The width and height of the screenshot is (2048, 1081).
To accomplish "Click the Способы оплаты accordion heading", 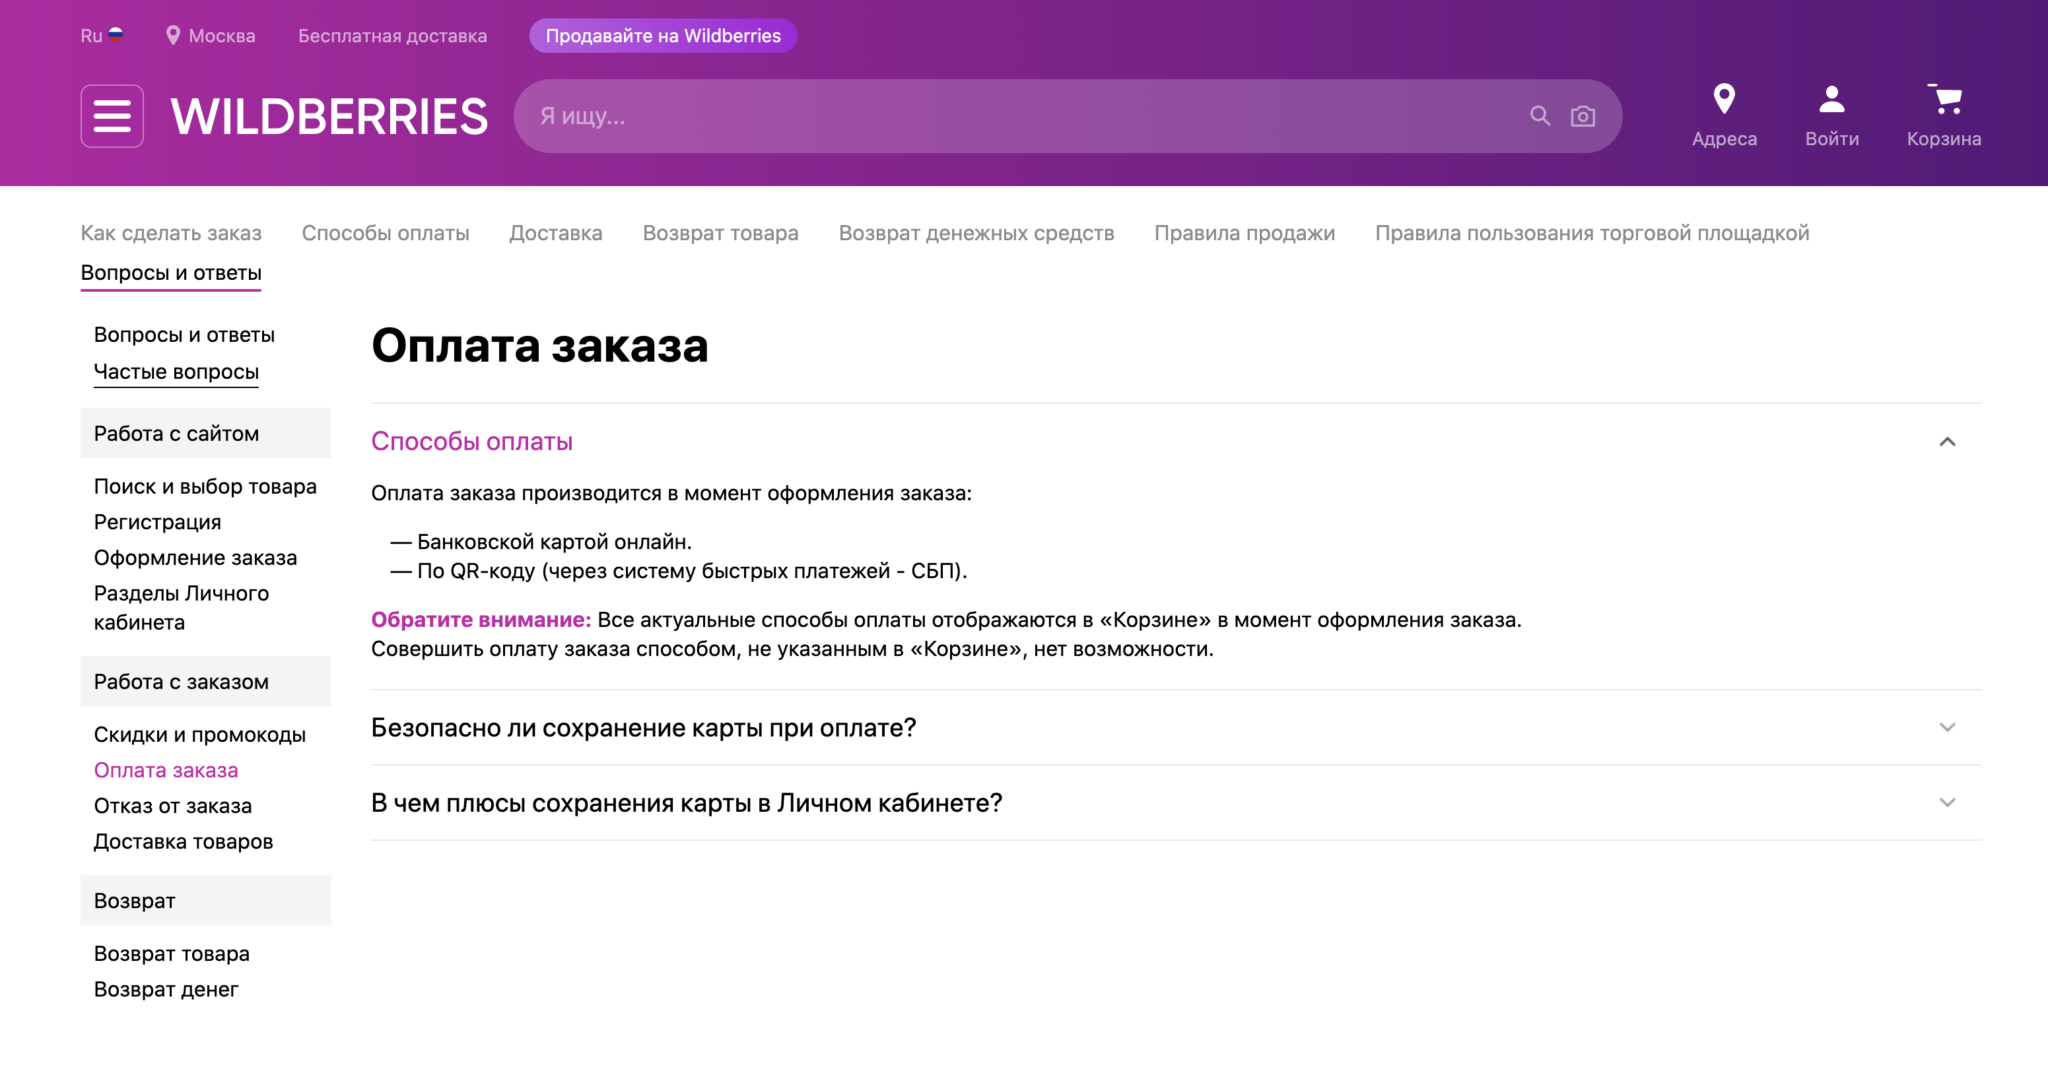I will (x=472, y=442).
